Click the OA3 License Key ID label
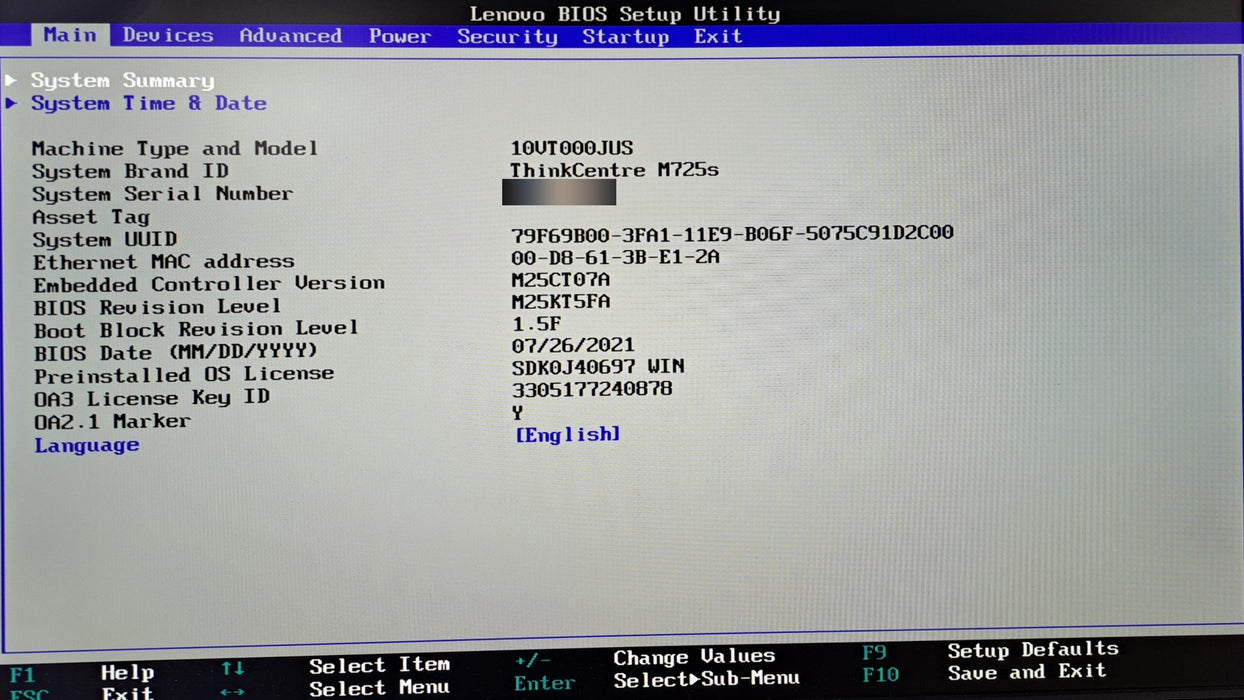This screenshot has width=1244, height=700. [x=152, y=398]
